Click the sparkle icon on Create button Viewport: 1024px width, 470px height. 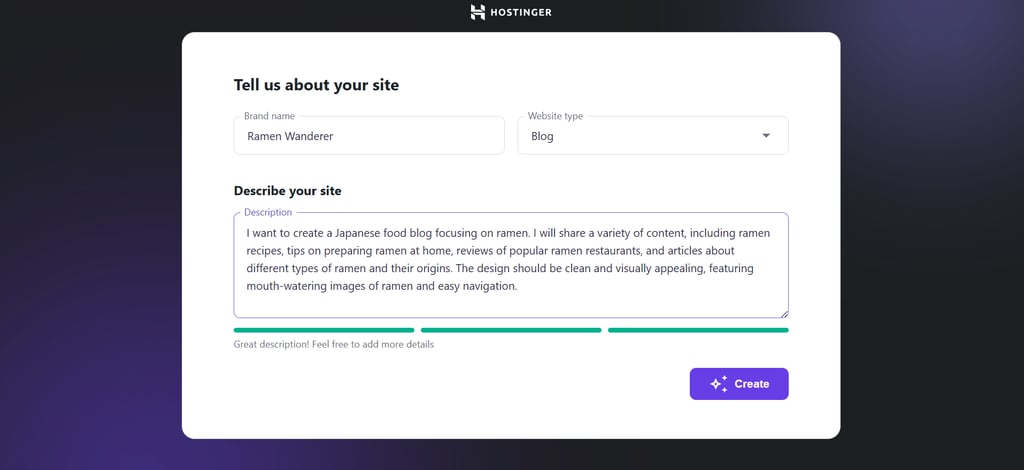(718, 384)
